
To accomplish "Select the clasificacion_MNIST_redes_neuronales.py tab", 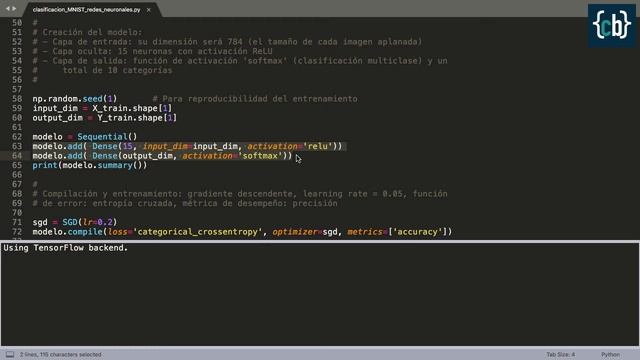I will tap(87, 9).
